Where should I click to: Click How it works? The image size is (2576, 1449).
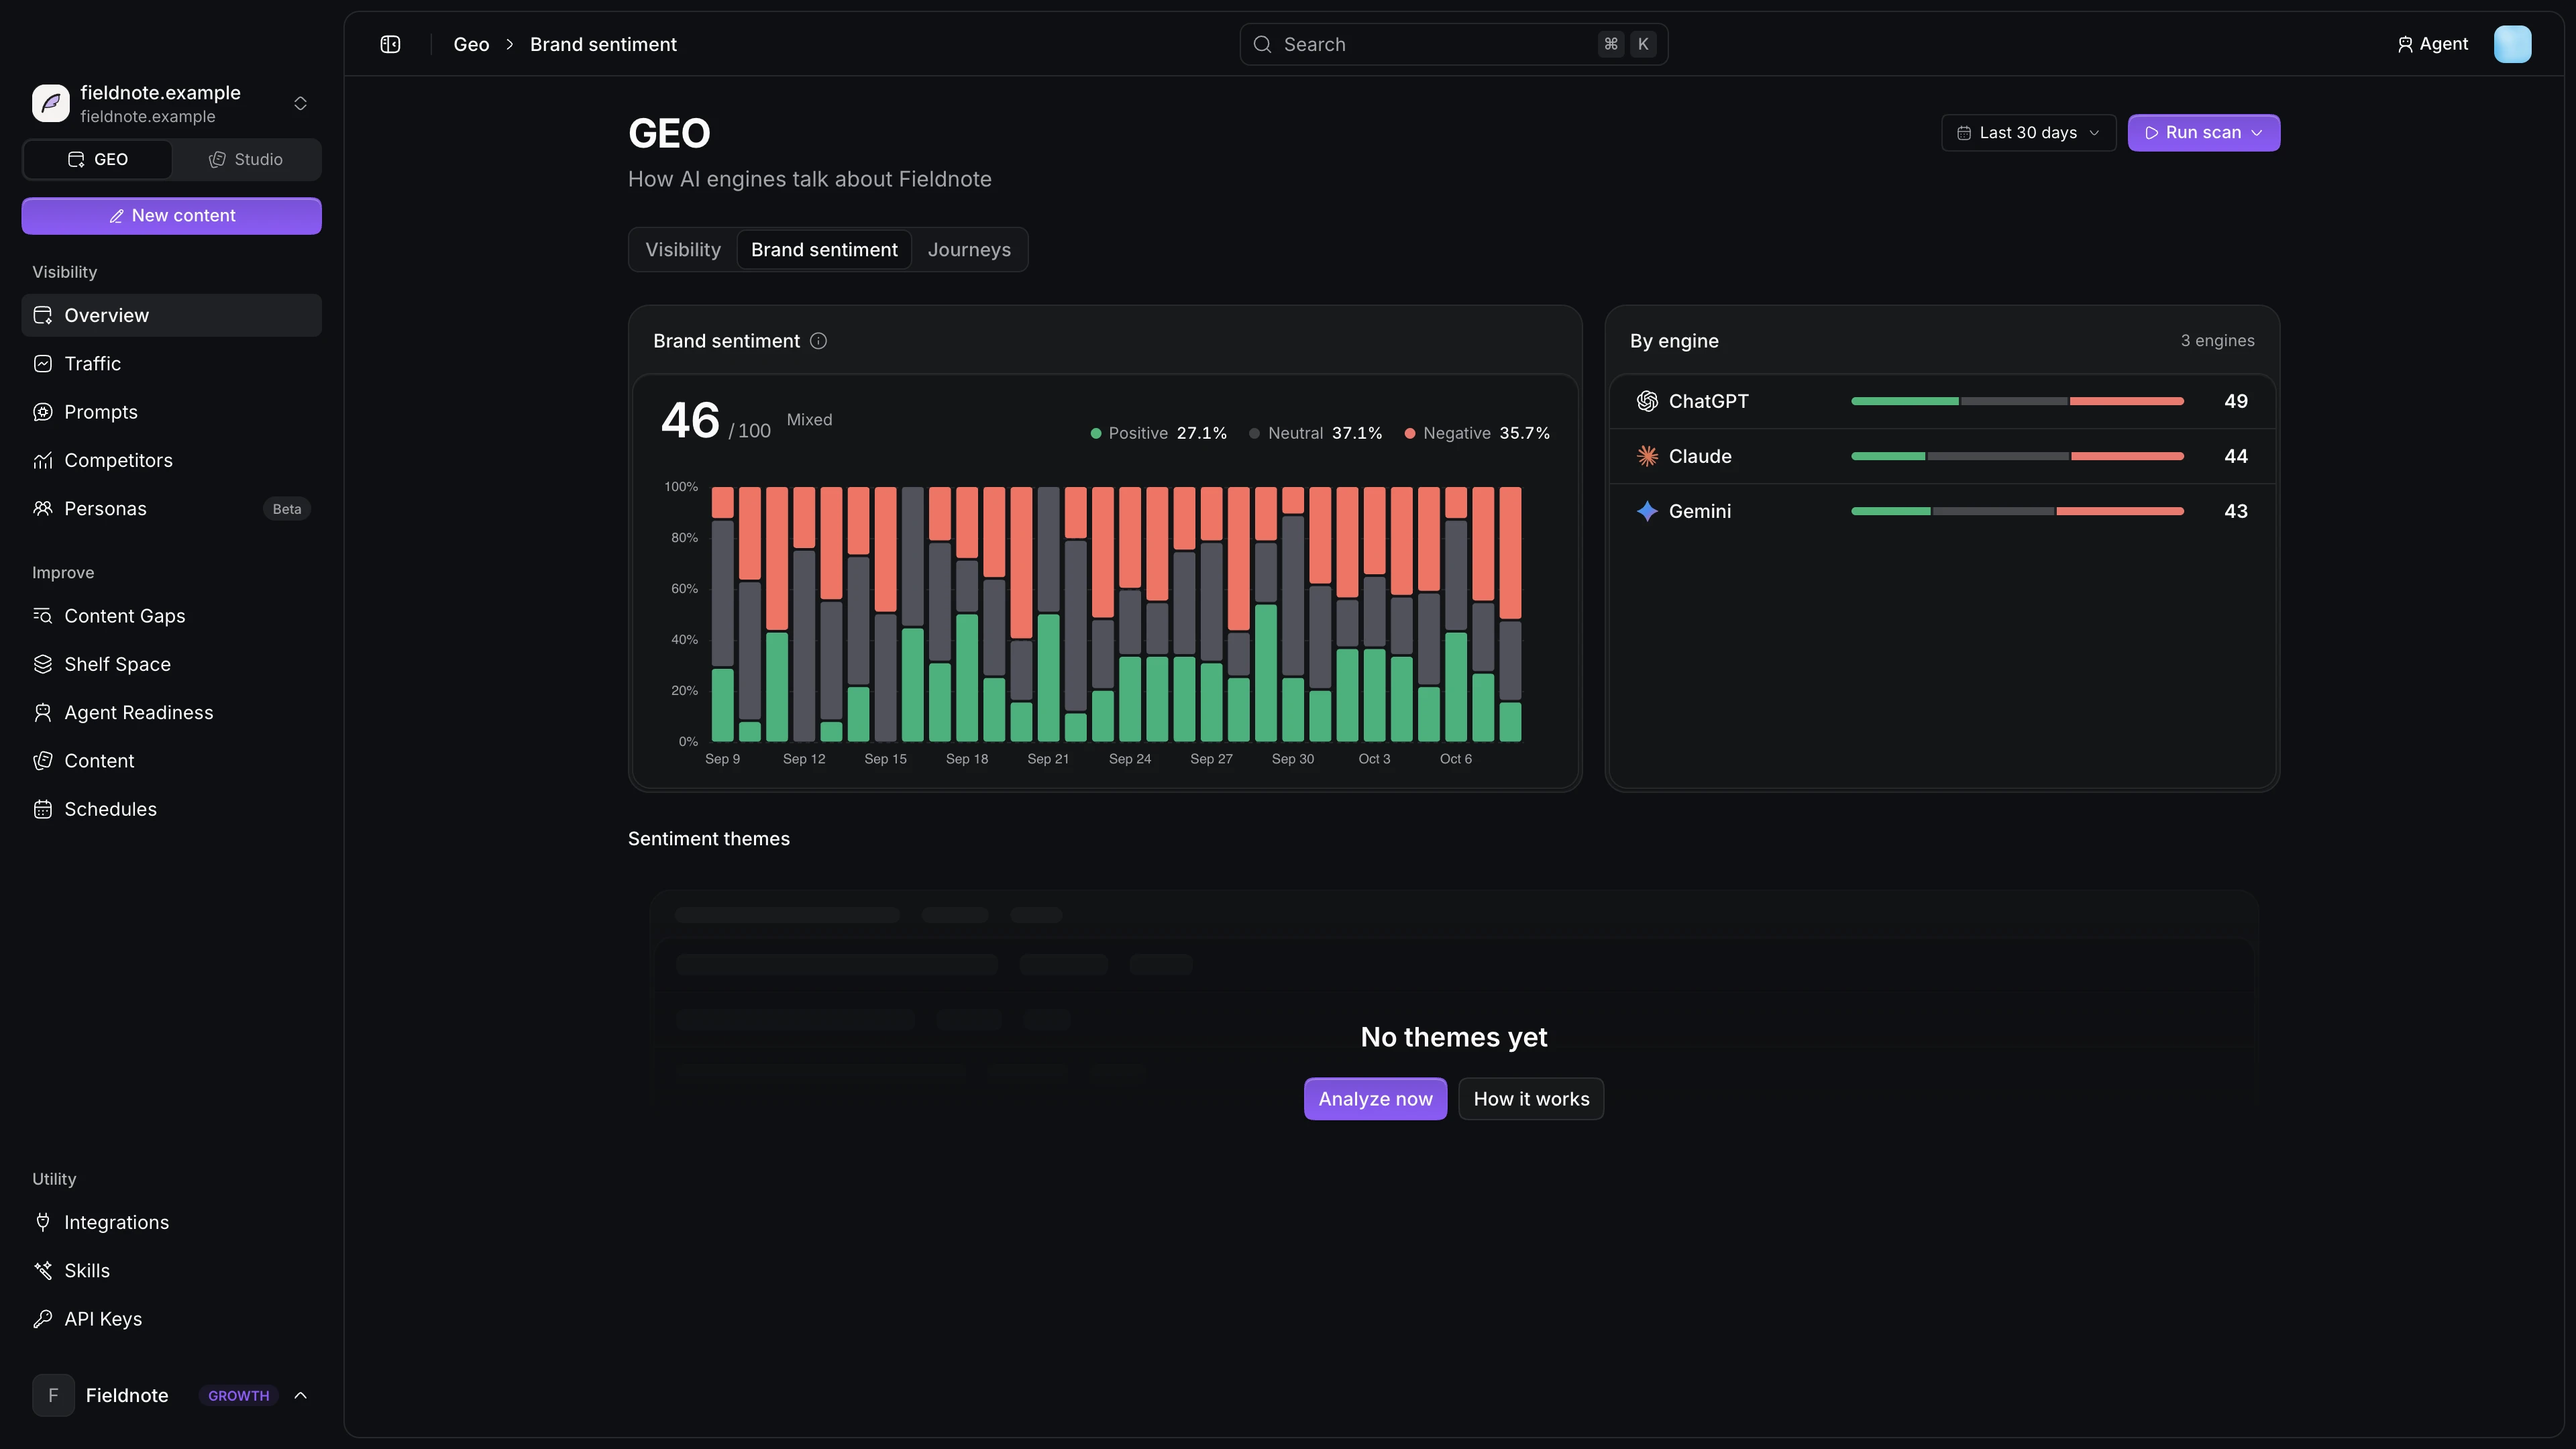(1531, 1099)
